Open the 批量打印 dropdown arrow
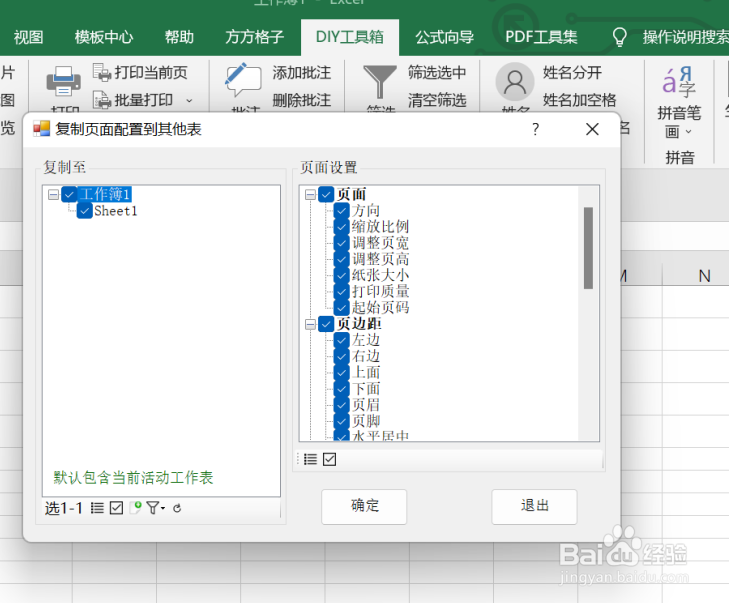The height and width of the screenshot is (603, 729). [x=189, y=100]
